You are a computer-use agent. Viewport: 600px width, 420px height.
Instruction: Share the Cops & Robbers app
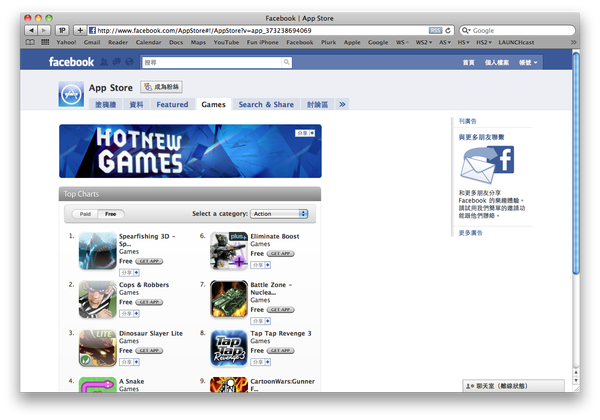[129, 314]
